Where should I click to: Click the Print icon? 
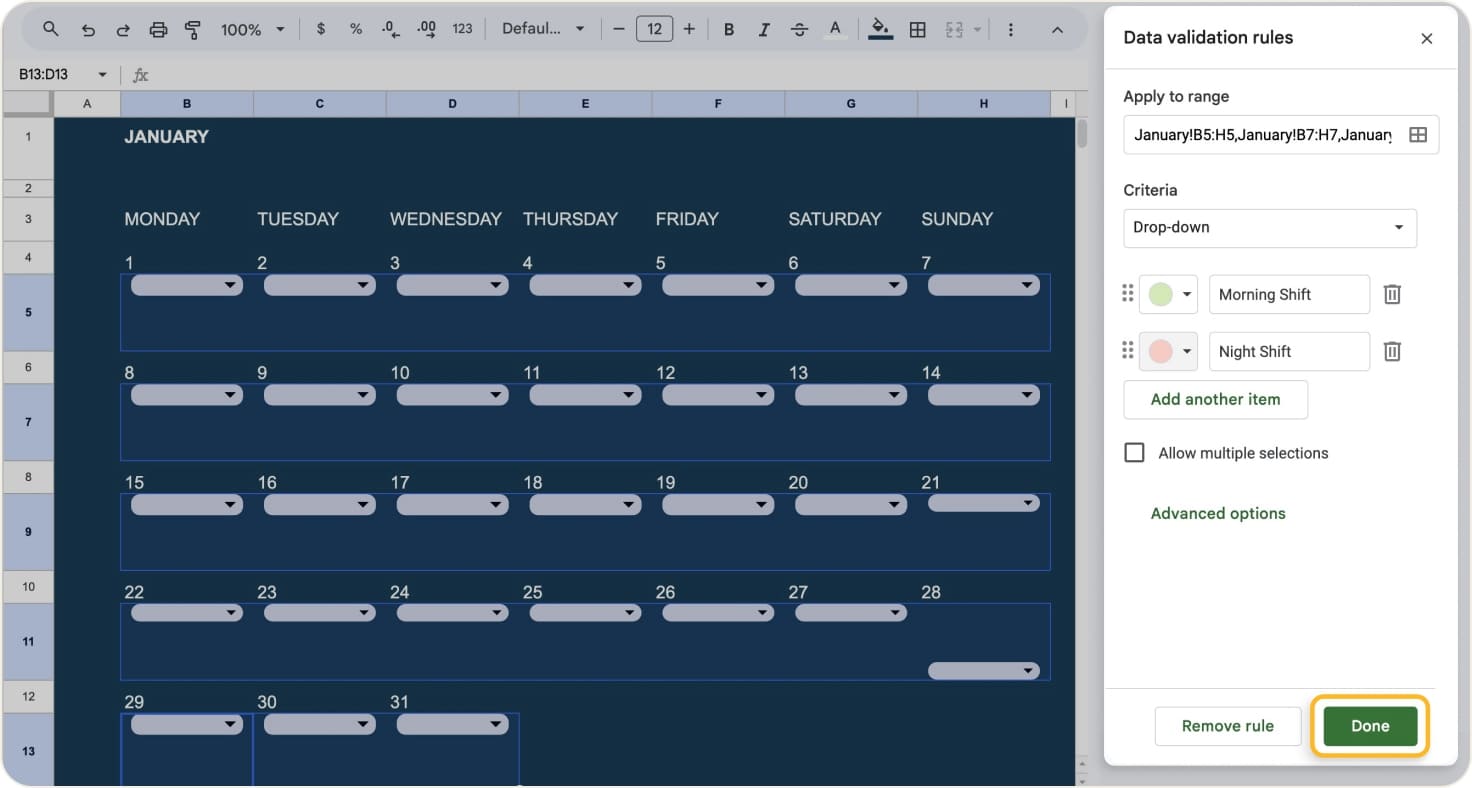coord(158,29)
